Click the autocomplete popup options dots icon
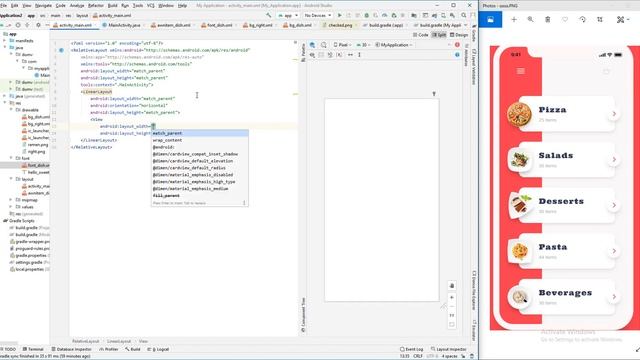This screenshot has width=640, height=360. point(244,203)
